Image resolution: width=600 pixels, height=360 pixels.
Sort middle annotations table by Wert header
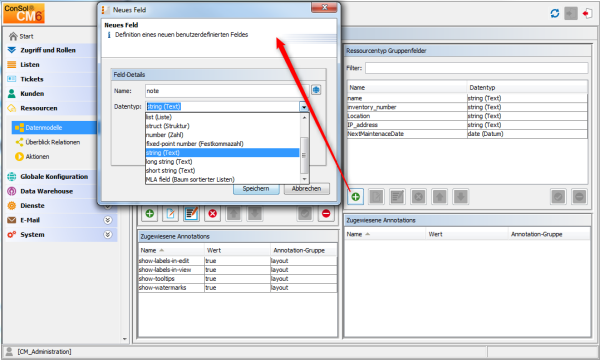coord(237,250)
